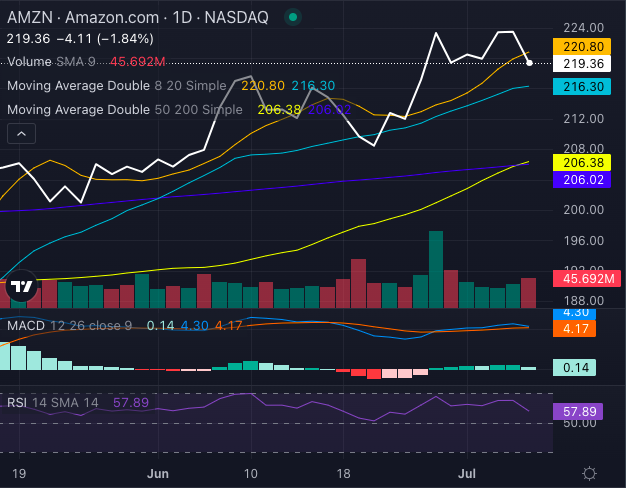Screen dimensions: 626x488
Task: Click the 19 date on time axis
Action: click(x=19, y=474)
